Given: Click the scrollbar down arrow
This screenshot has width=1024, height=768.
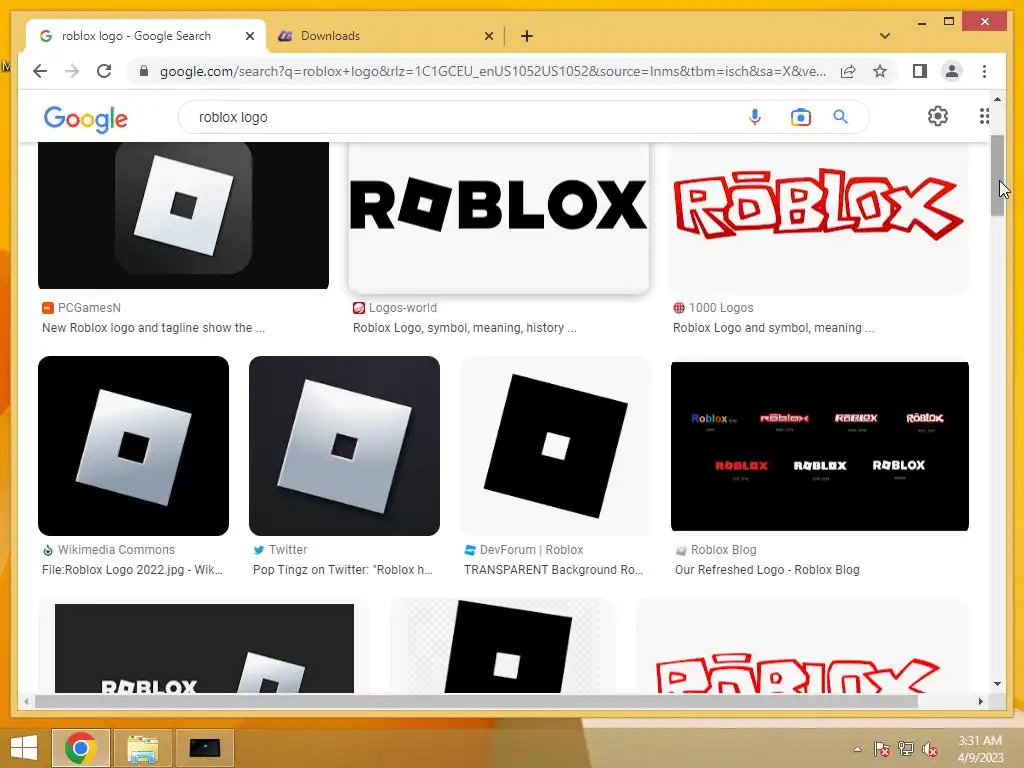Looking at the screenshot, I should coord(997,684).
